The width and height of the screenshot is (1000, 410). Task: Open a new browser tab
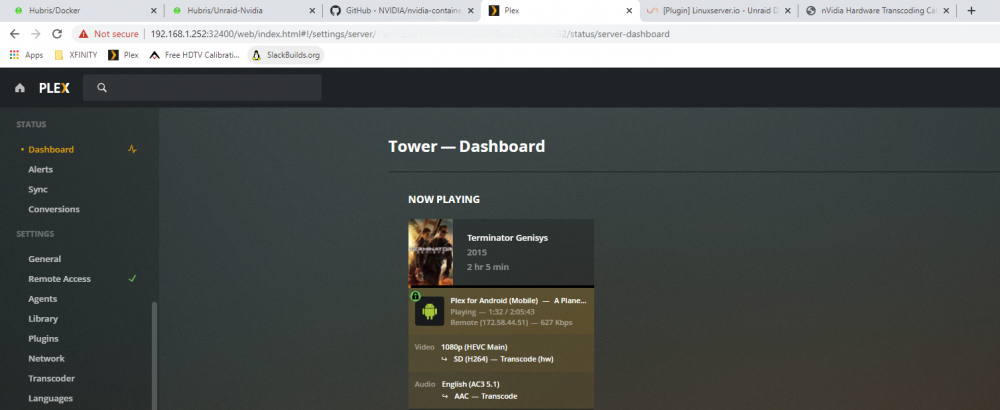[x=971, y=11]
